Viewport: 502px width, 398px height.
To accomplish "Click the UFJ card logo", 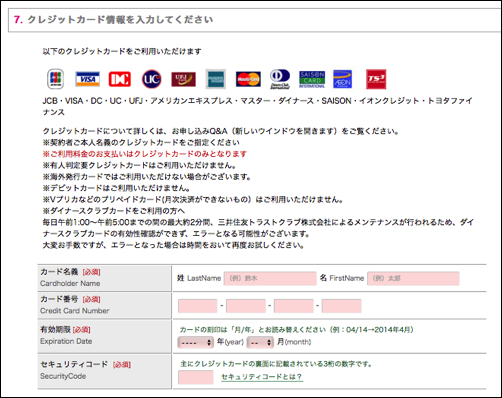I will tap(184, 79).
